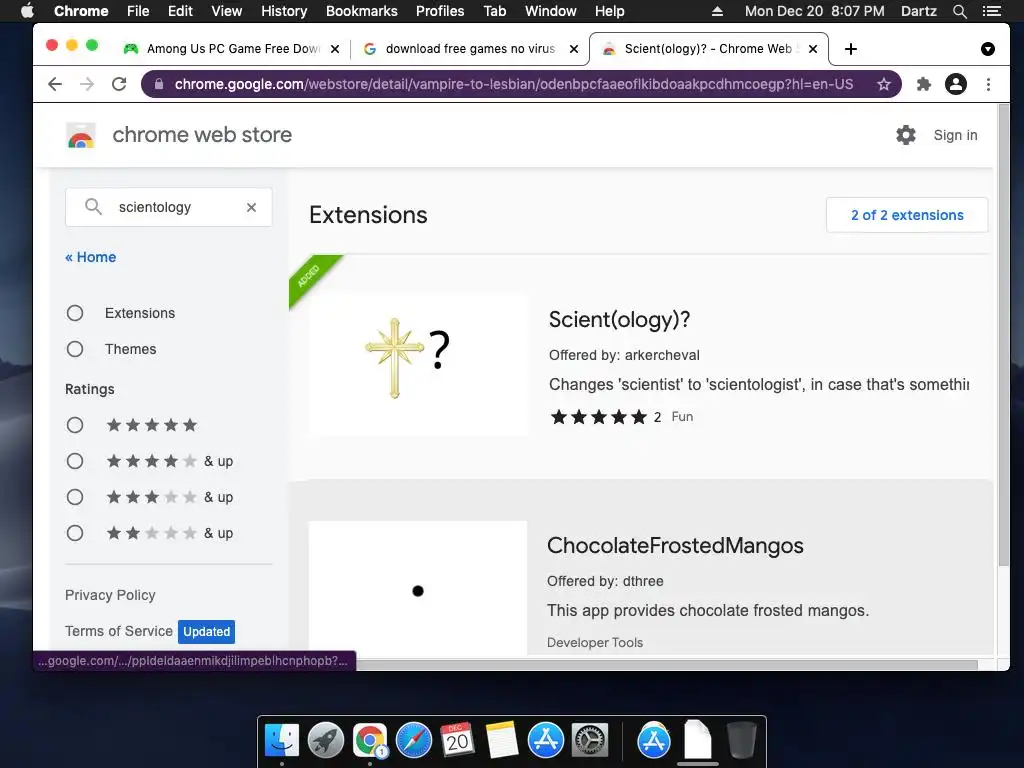
Task: Open the Profiles menu
Action: pos(440,11)
